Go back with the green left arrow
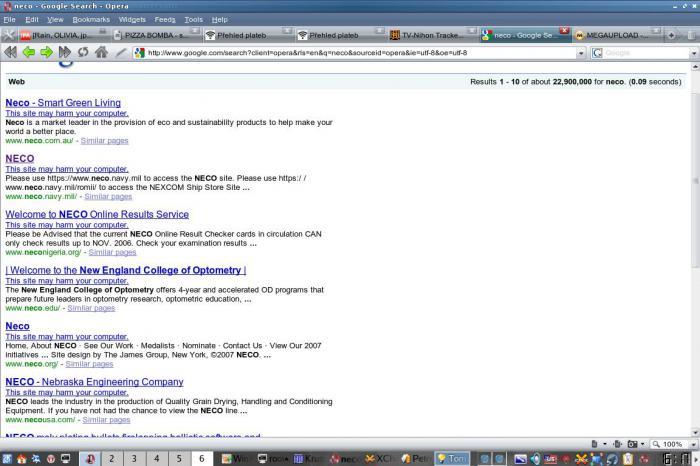This screenshot has width=700, height=466. (29, 52)
